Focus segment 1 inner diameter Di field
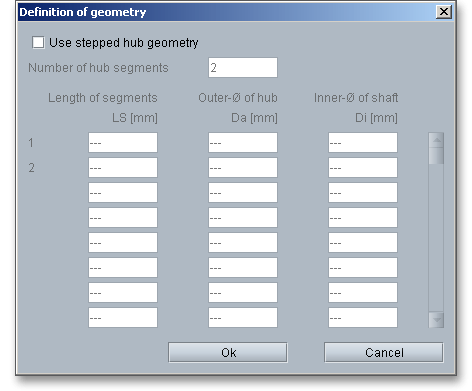Screen dimensions: 472x391 tap(363, 143)
